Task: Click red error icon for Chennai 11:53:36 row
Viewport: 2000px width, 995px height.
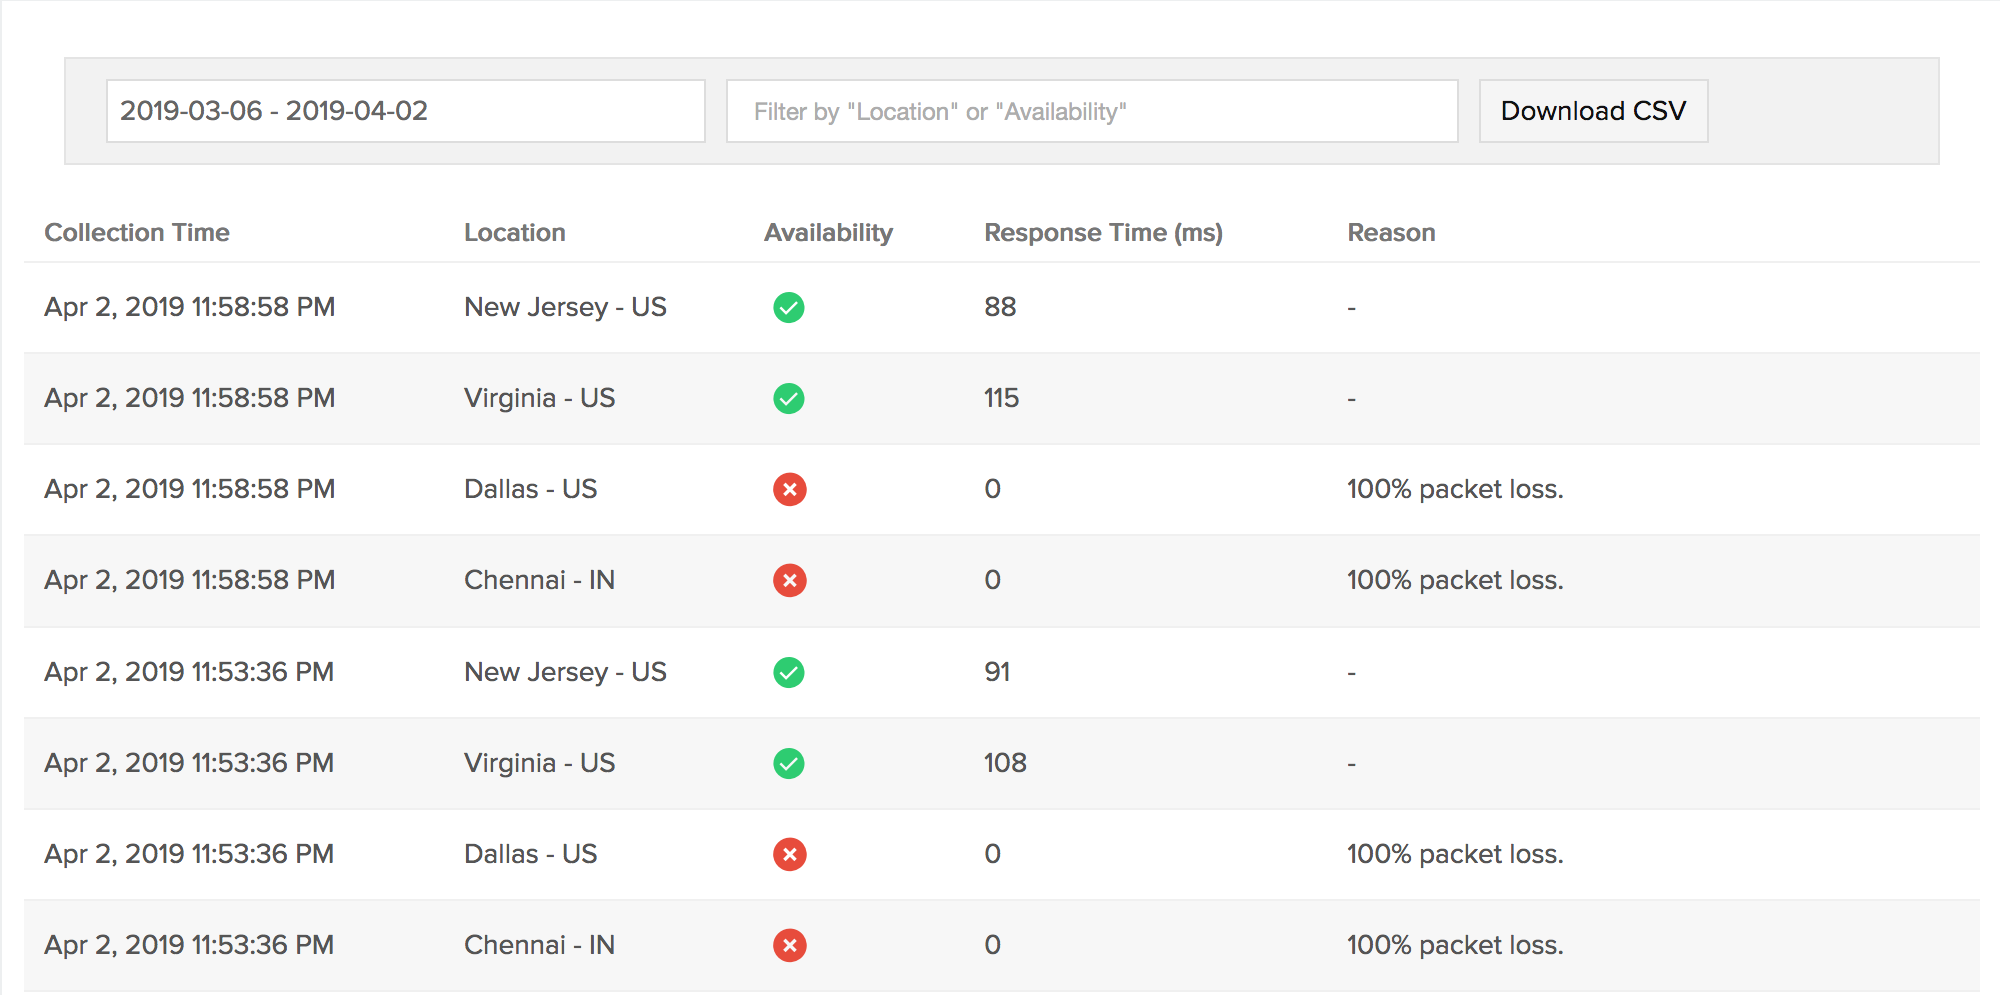Action: [x=789, y=945]
